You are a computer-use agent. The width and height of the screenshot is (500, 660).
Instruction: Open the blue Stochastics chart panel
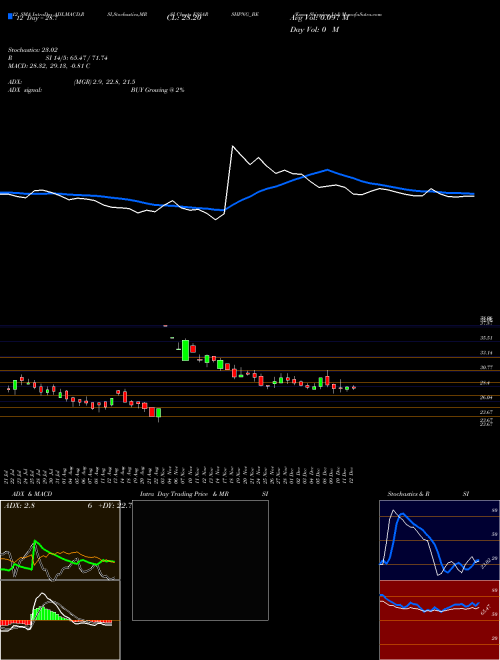(439, 540)
